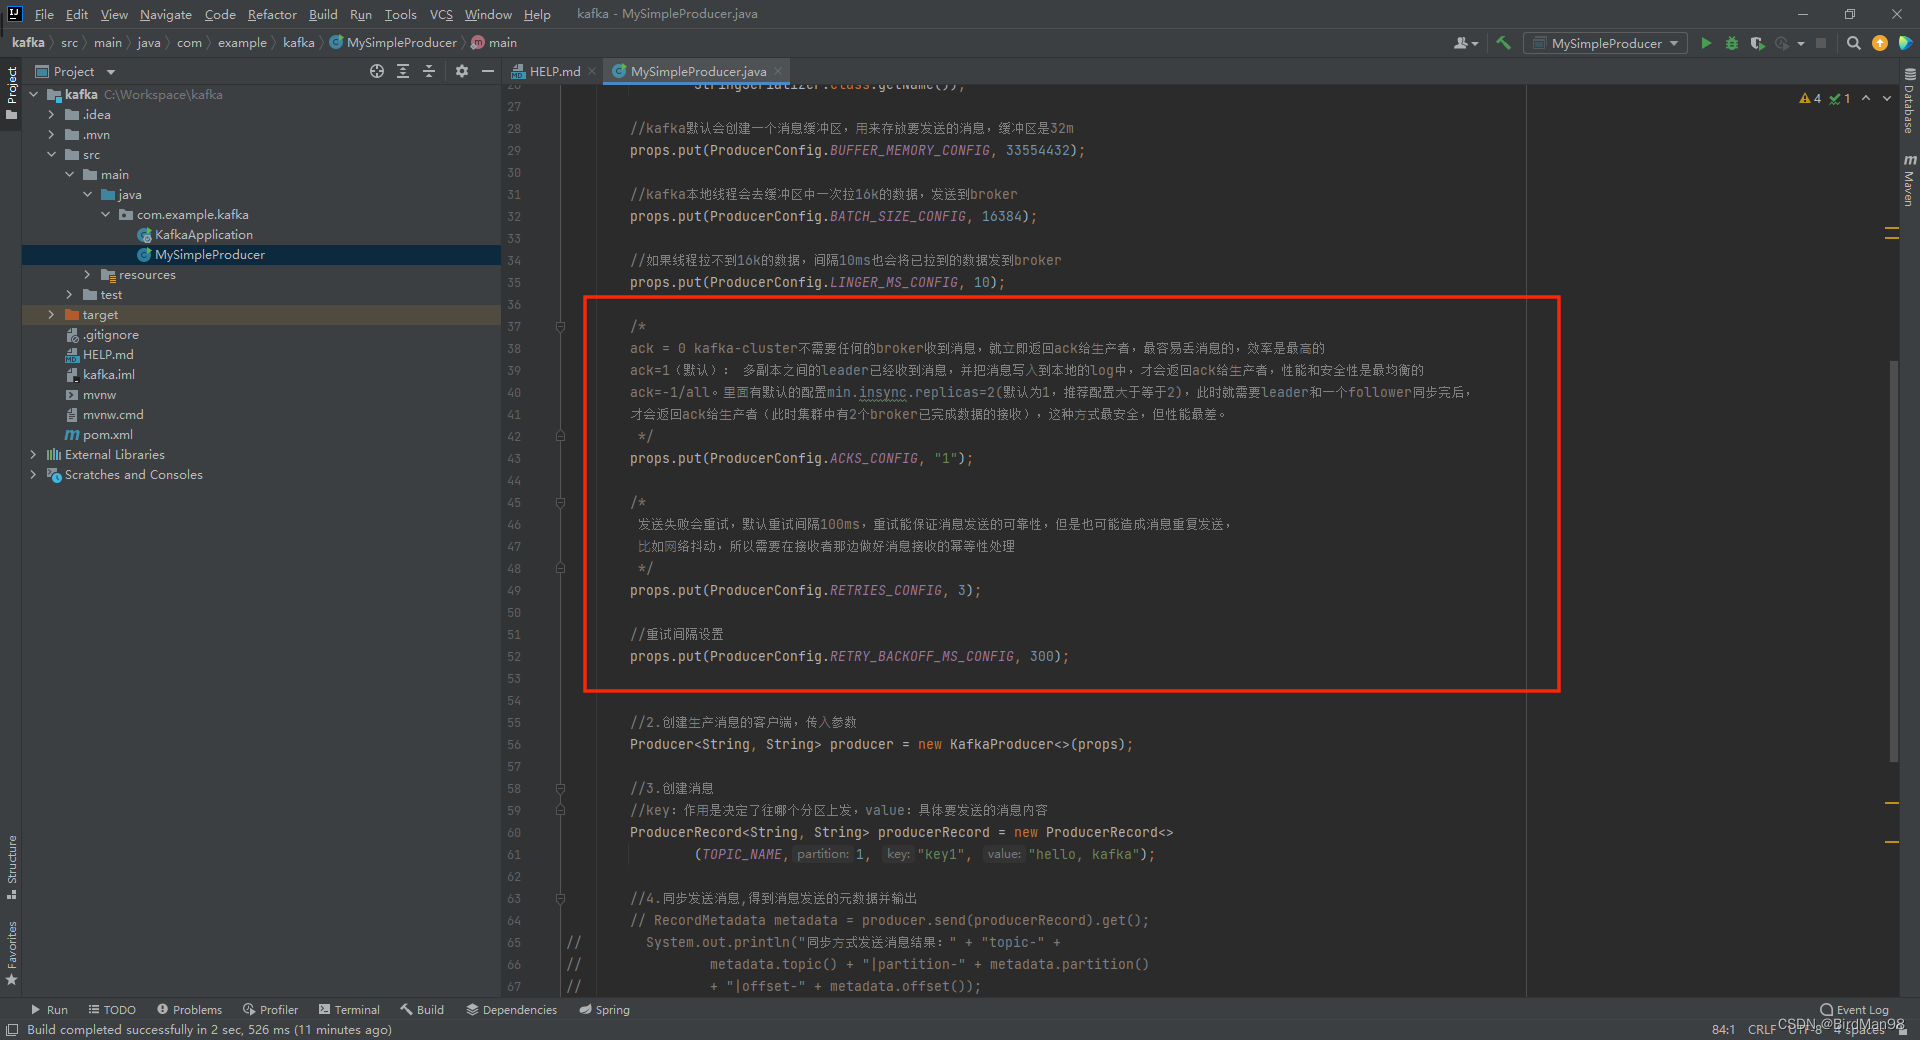Open Project panel settings gear
1921x1040 pixels.
pyautogui.click(x=462, y=71)
